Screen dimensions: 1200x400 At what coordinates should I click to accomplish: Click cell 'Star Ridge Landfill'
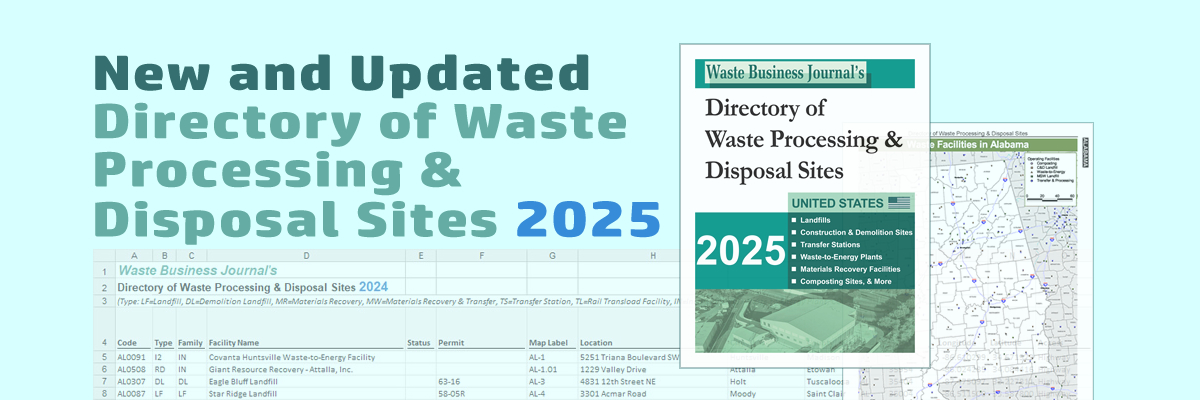pos(243,393)
